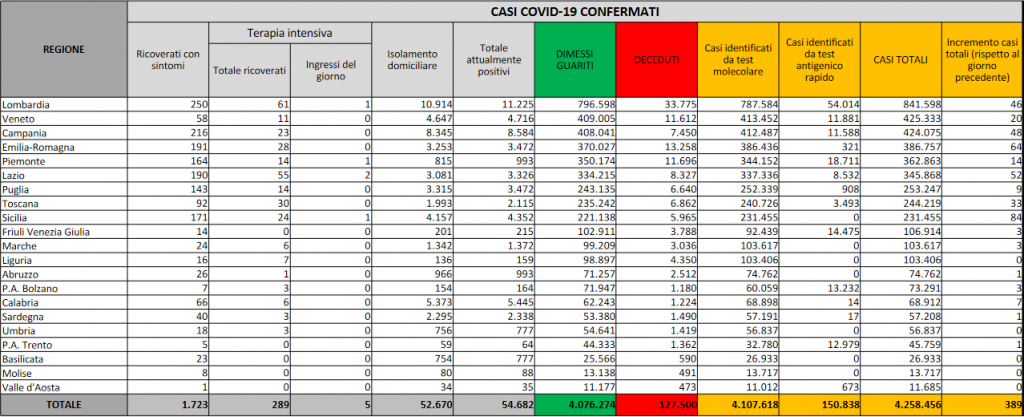The image size is (1024, 417).
Task: Select the Totale attualmente positivi header
Action: (x=492, y=60)
